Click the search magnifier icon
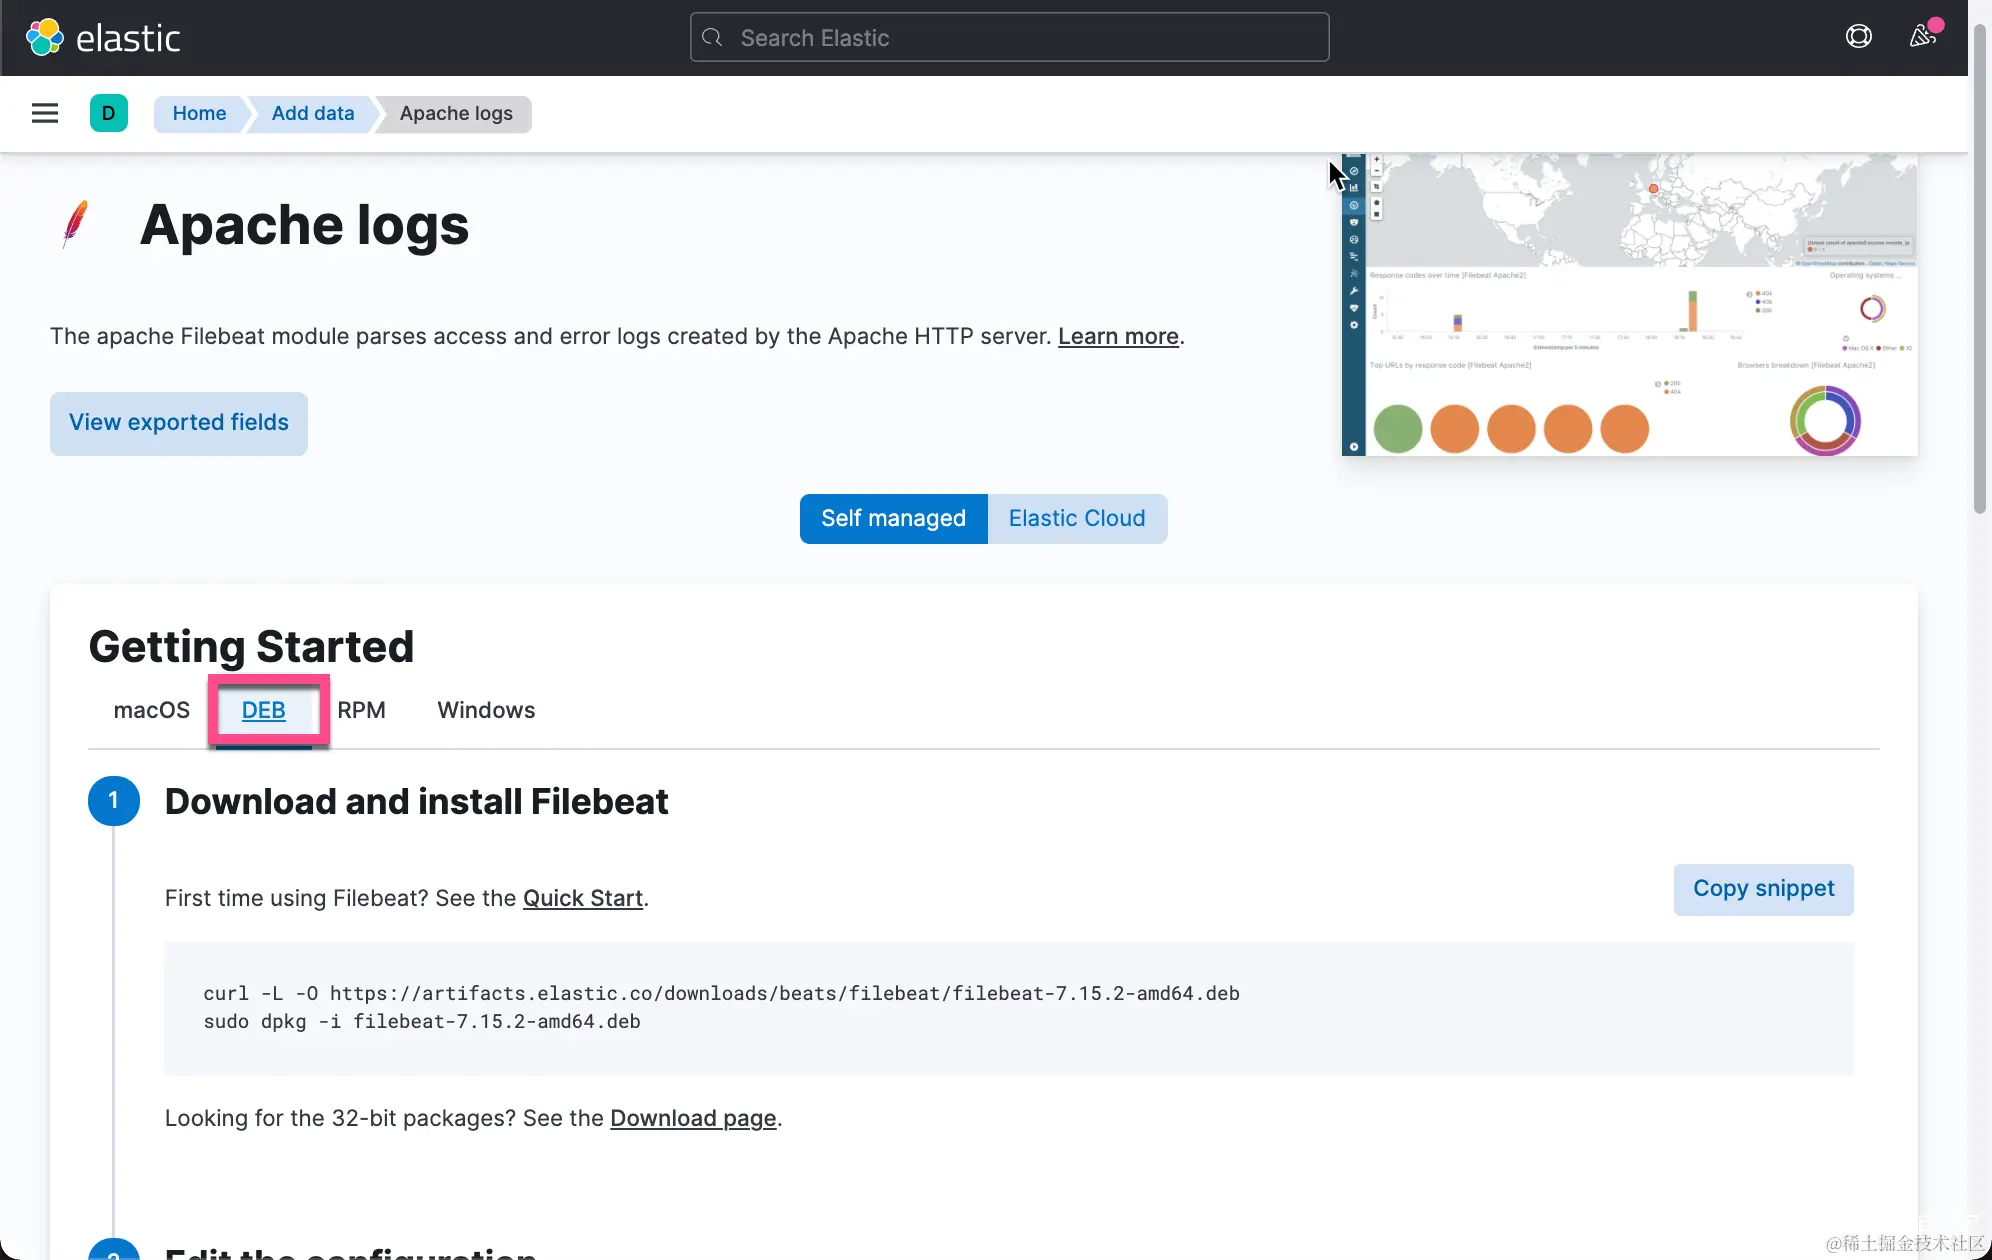 [x=712, y=38]
